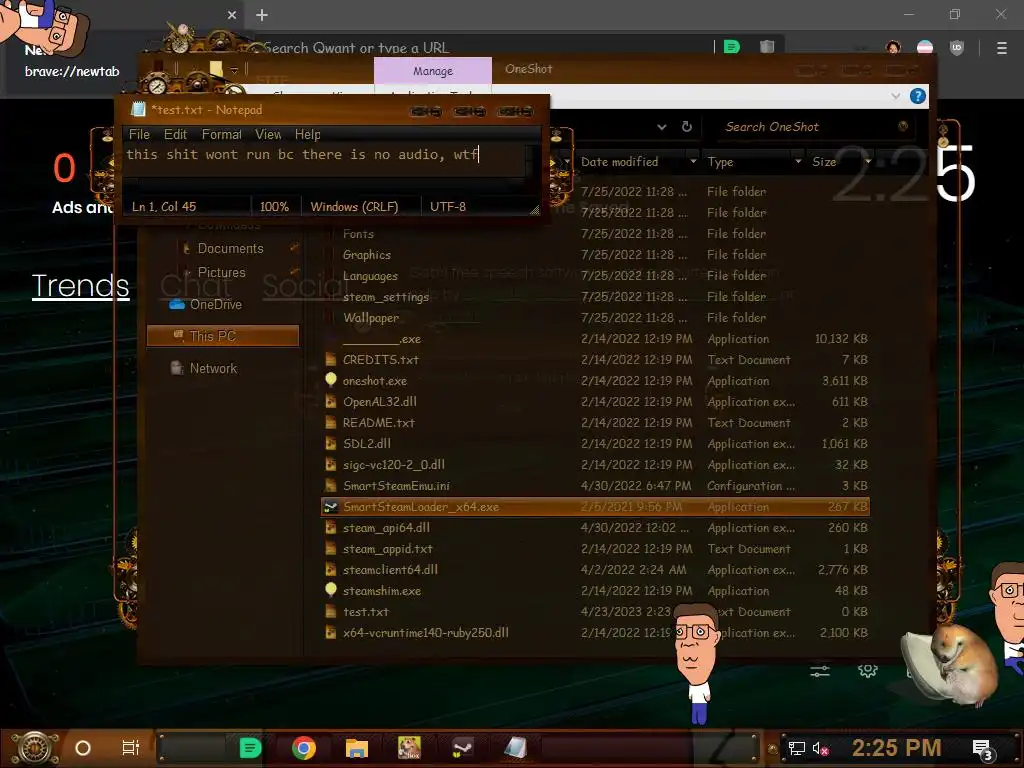Open Steam from the taskbar
This screenshot has width=1024, height=768.
click(462, 748)
